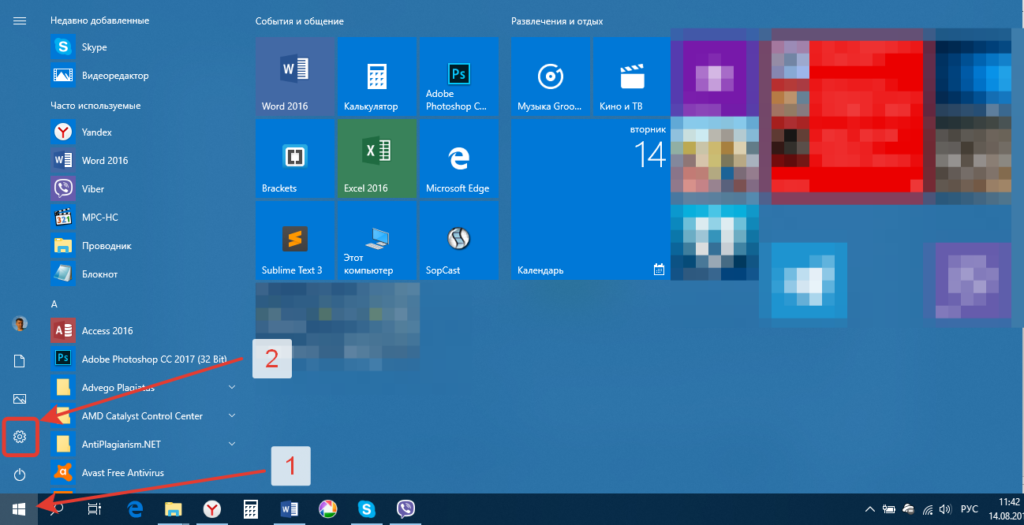Open Yandex browser from the taskbar
This screenshot has height=525, width=1024.
pyautogui.click(x=212, y=509)
